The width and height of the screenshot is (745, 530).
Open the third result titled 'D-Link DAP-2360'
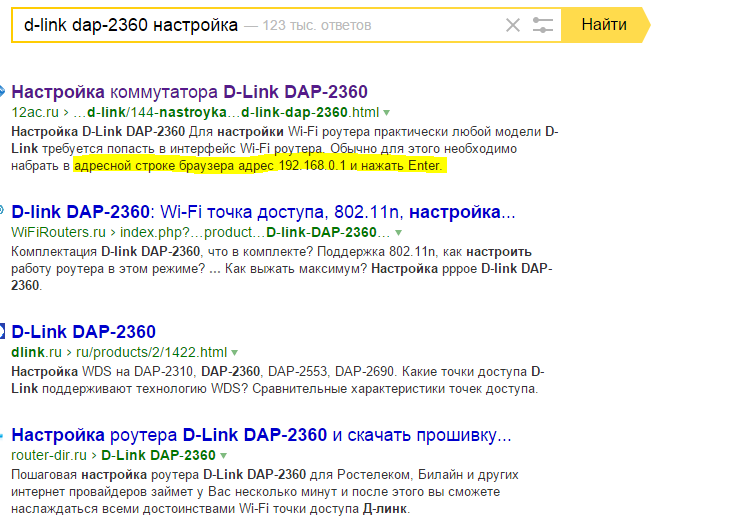coord(83,332)
